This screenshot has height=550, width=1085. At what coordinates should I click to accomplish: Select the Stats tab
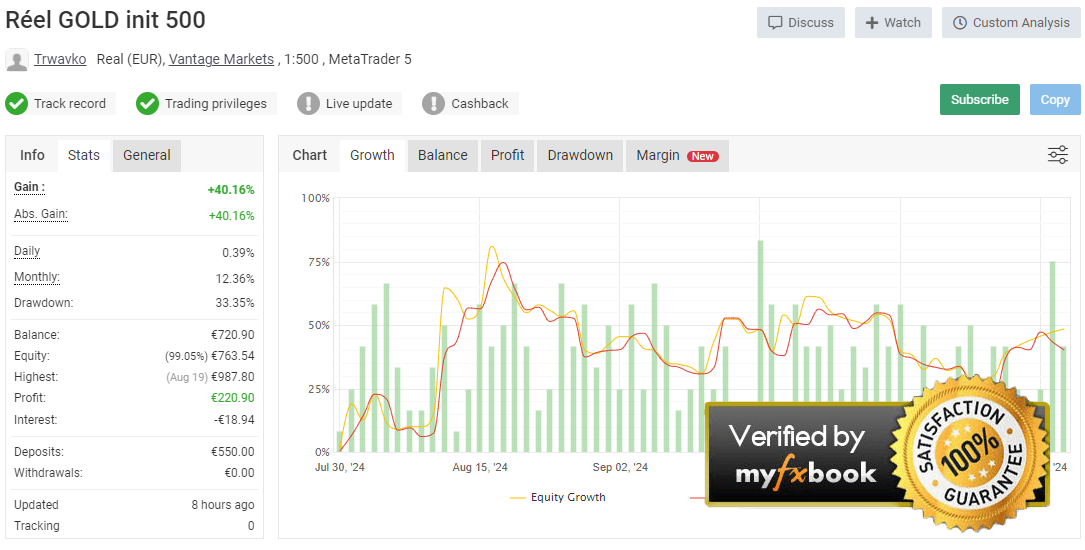pyautogui.click(x=84, y=155)
